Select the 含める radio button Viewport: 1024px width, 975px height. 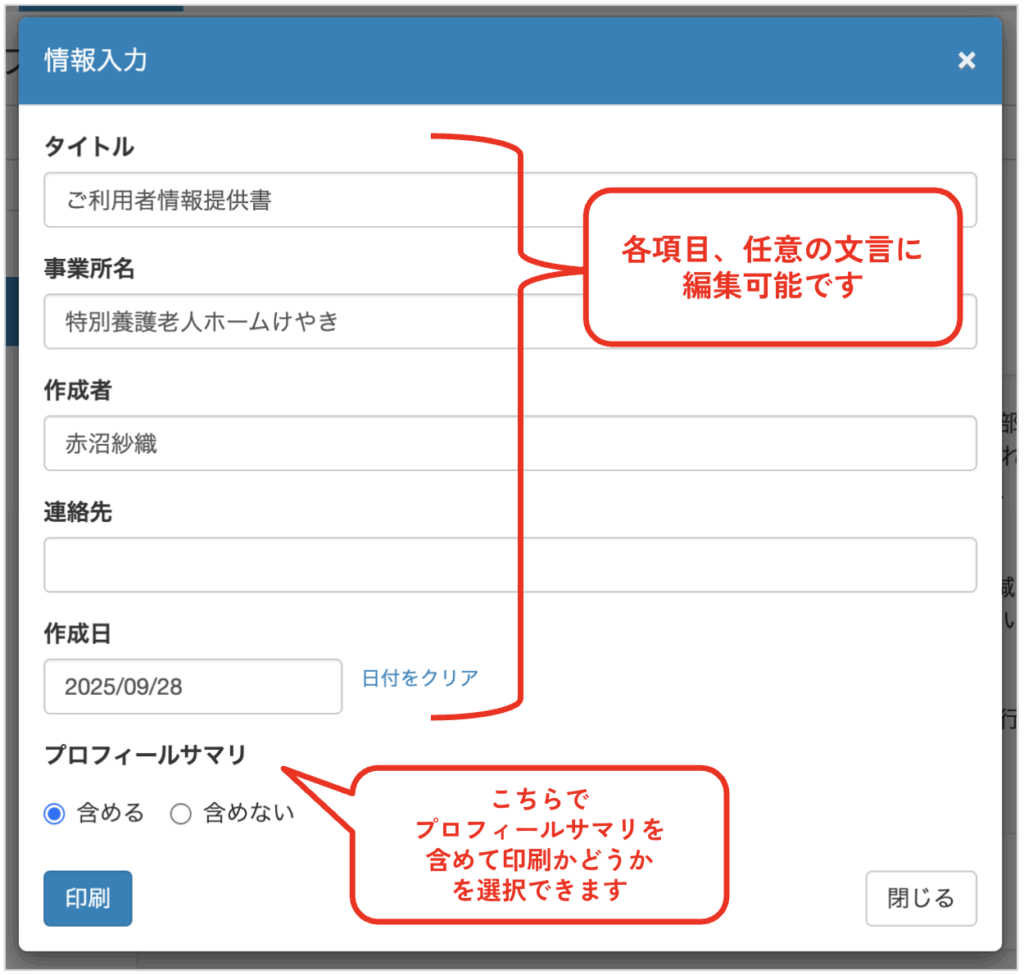click(x=54, y=814)
